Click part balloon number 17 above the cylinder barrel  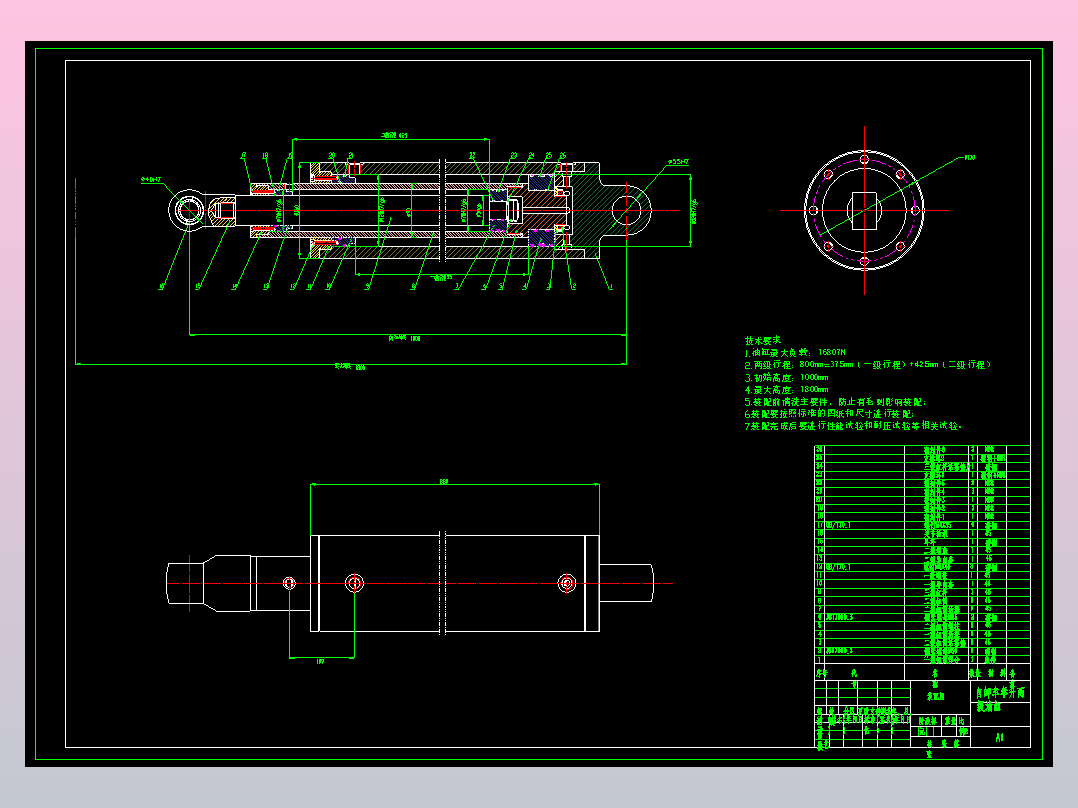tap(242, 157)
